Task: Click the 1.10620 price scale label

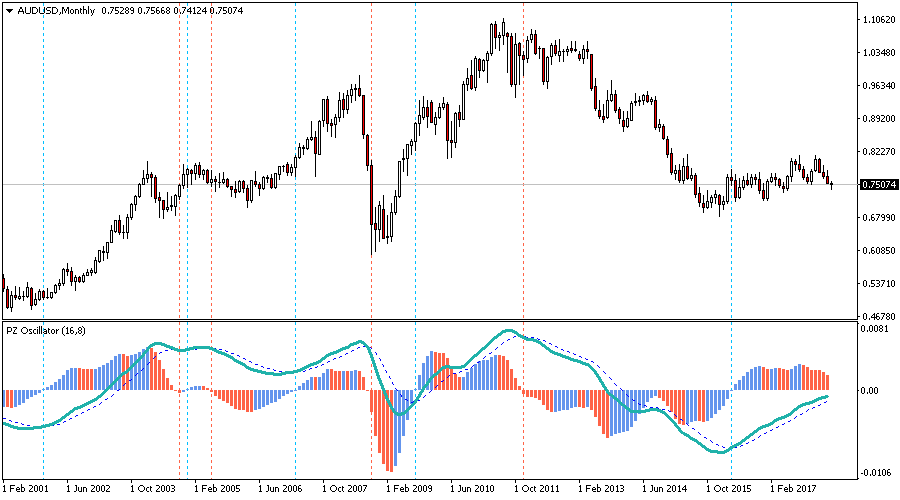Action: [878, 20]
